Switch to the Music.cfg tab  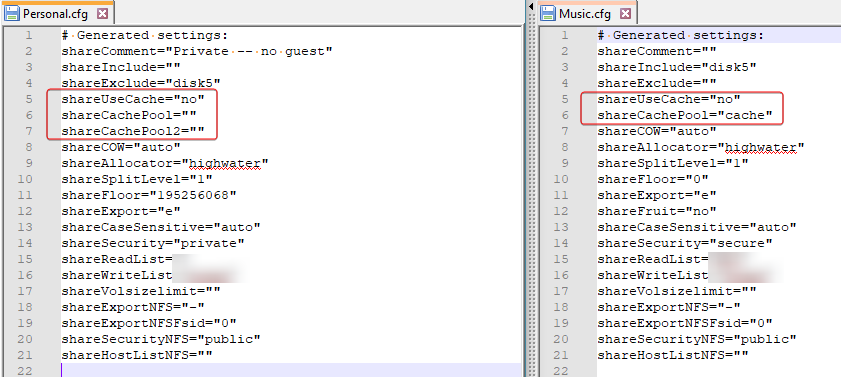tap(588, 13)
